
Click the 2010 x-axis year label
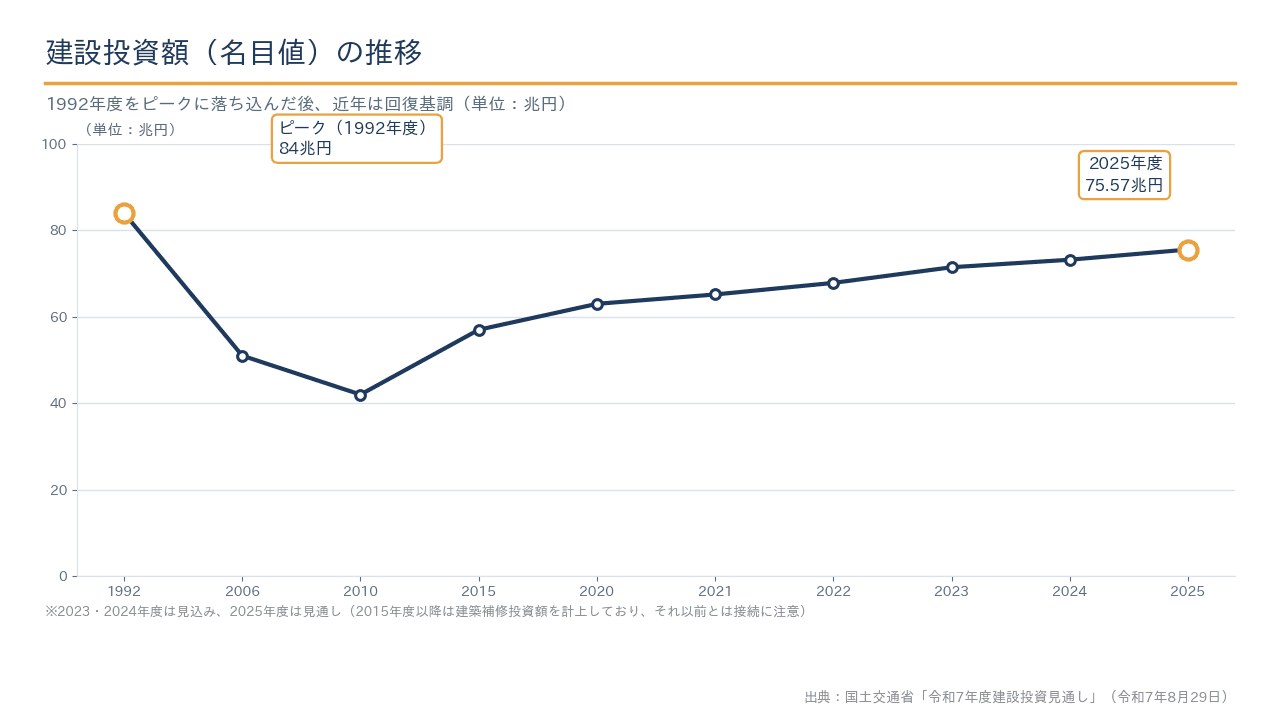[360, 591]
